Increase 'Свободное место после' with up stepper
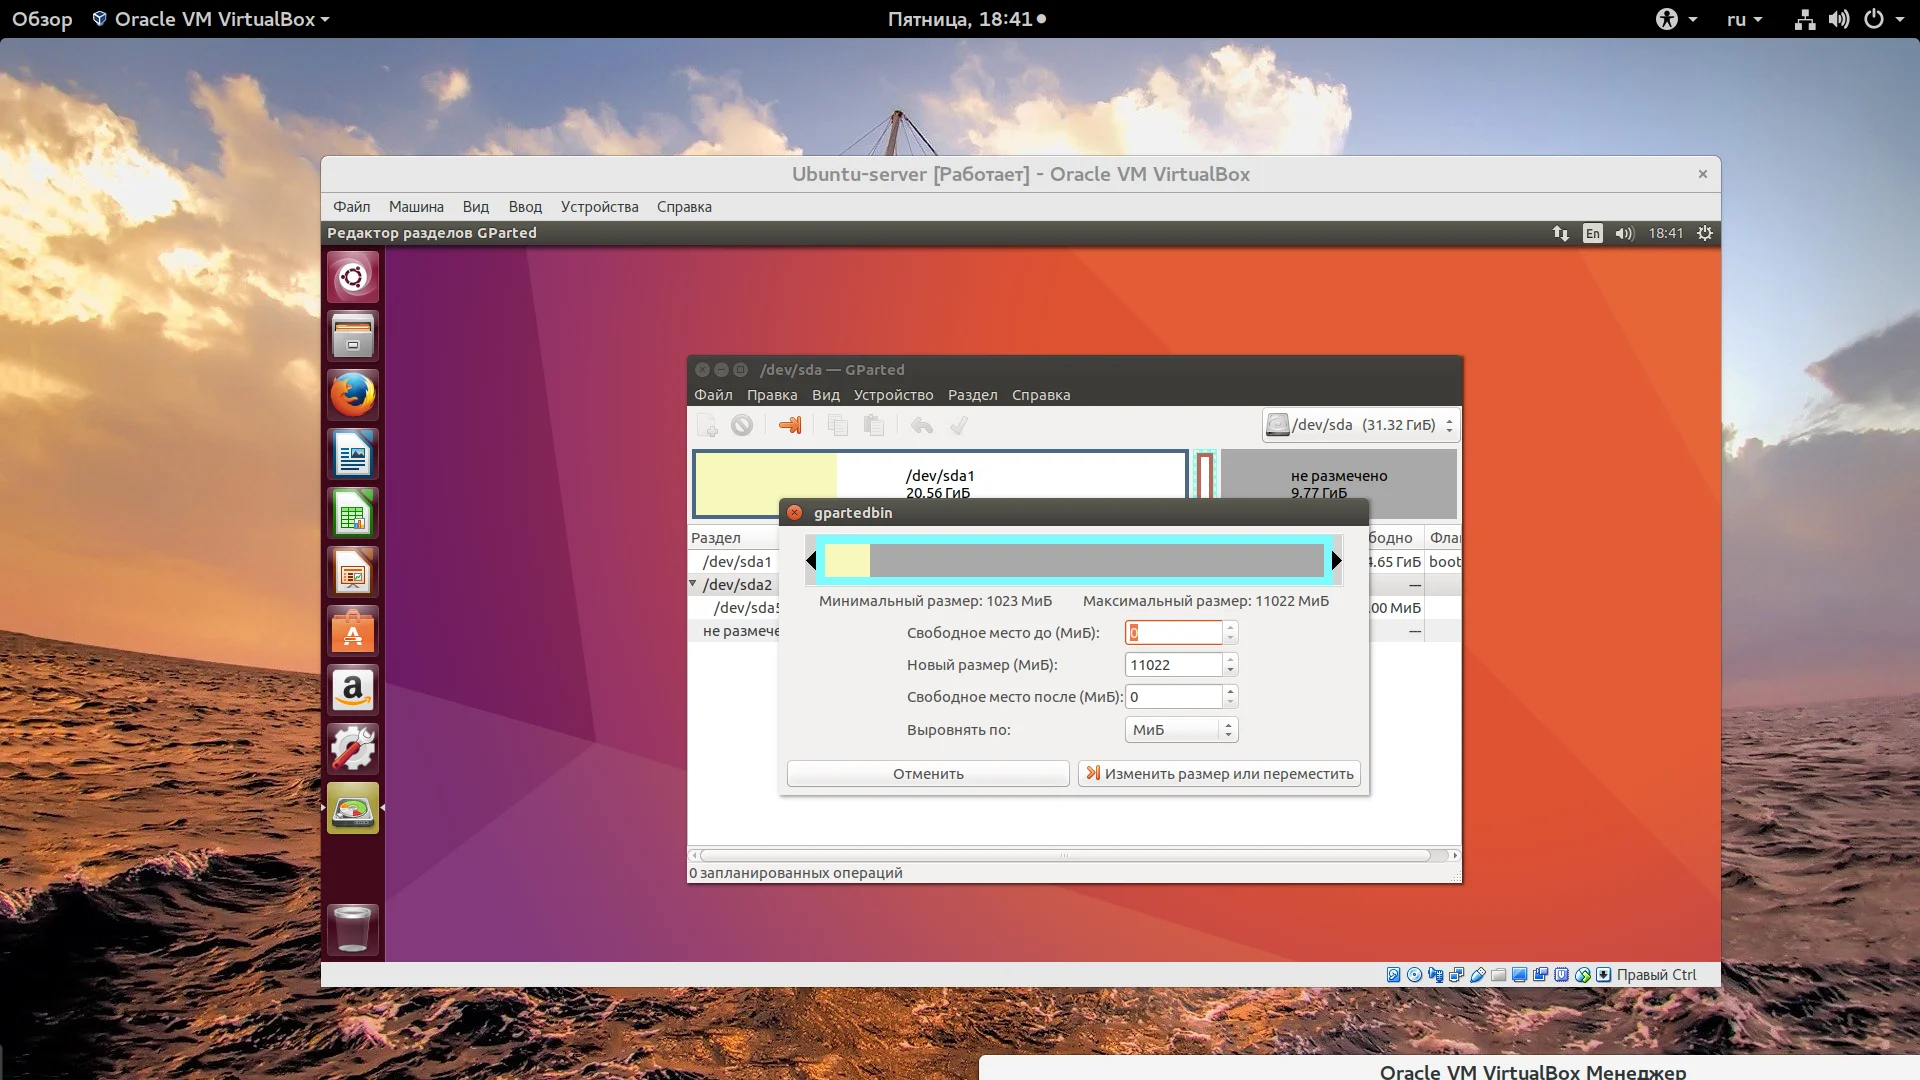Screen dimensions: 1920x1080 point(1231,691)
